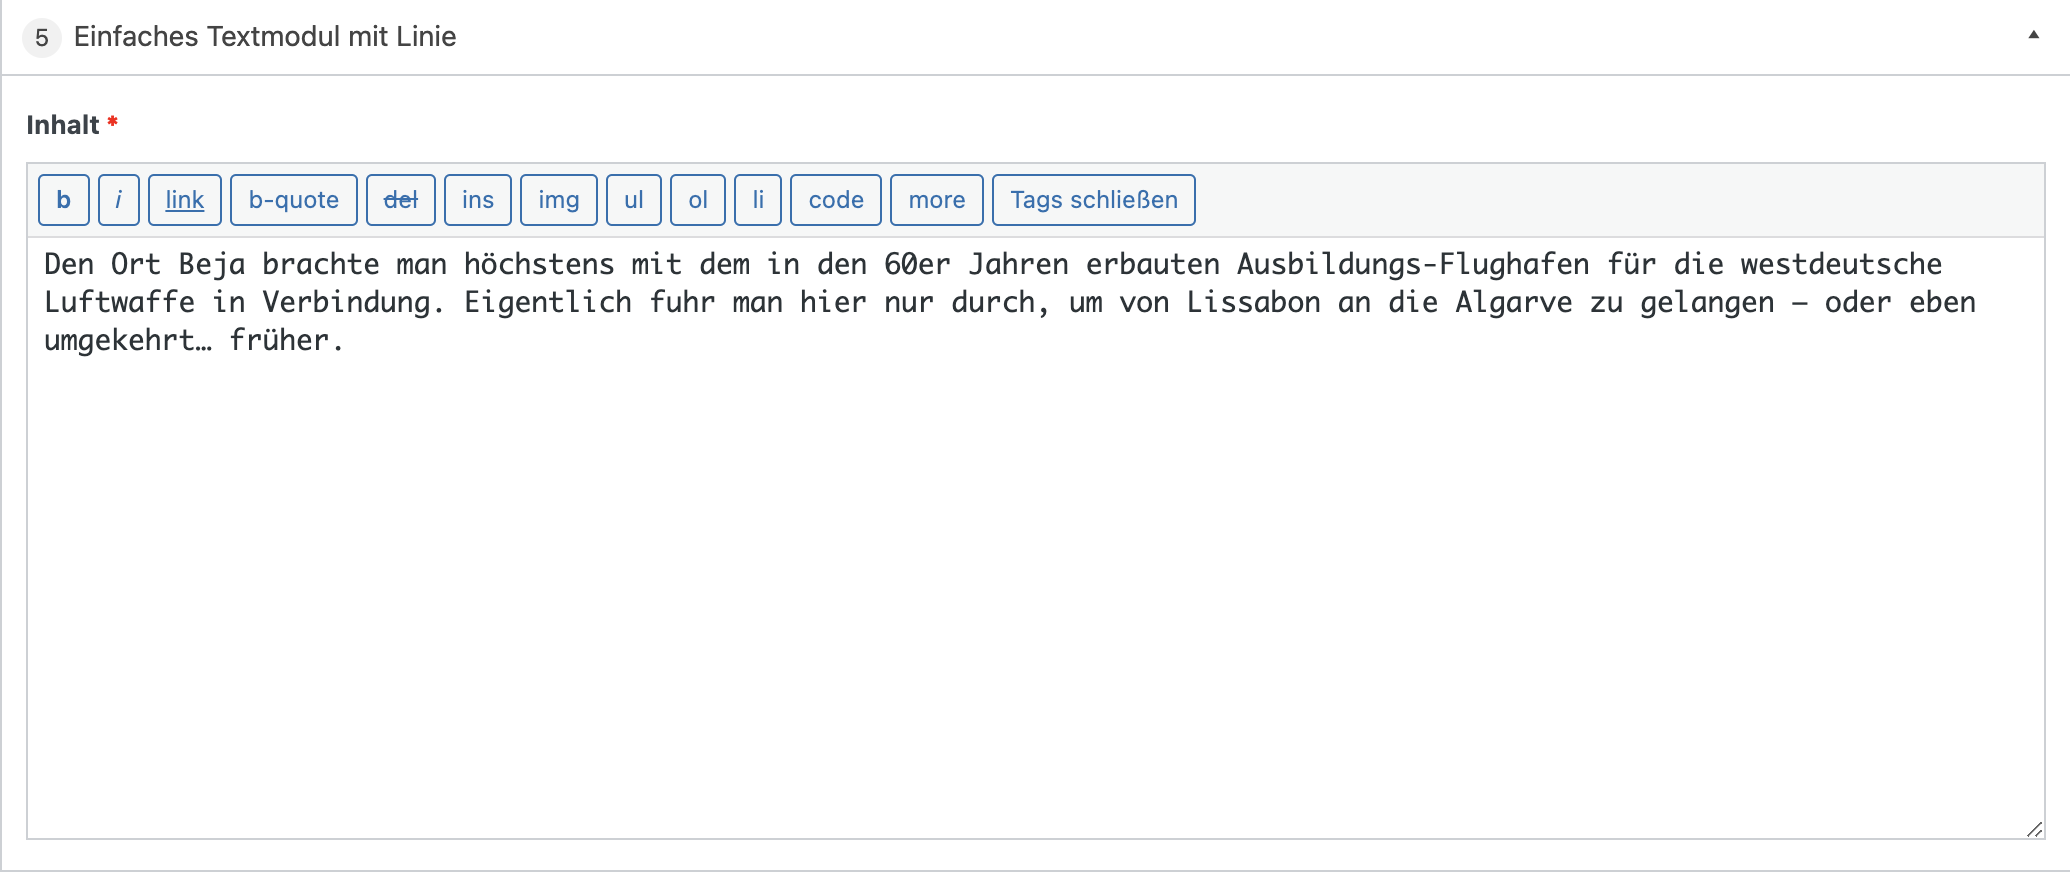The image size is (2070, 872).
Task: Apply italic with the 'i' button
Action: [119, 200]
